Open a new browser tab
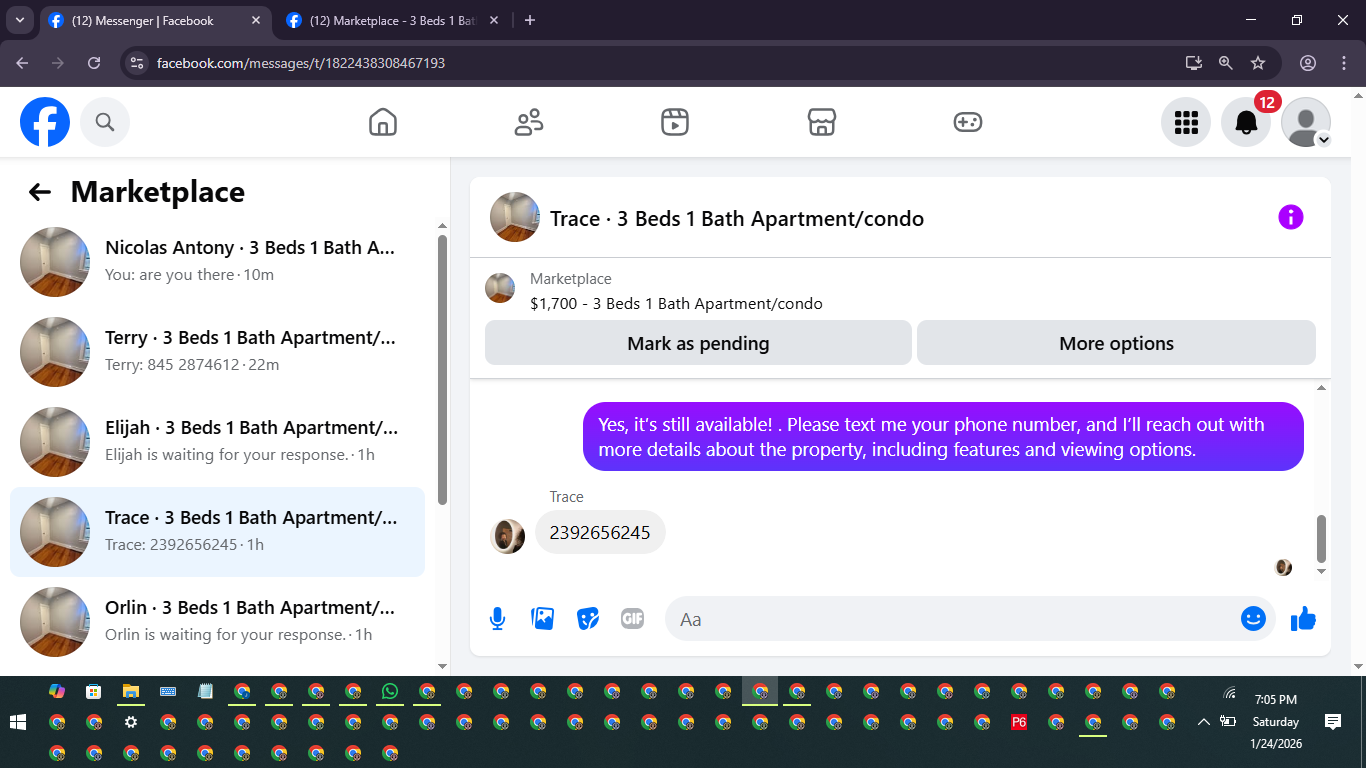The height and width of the screenshot is (768, 1366). [530, 21]
